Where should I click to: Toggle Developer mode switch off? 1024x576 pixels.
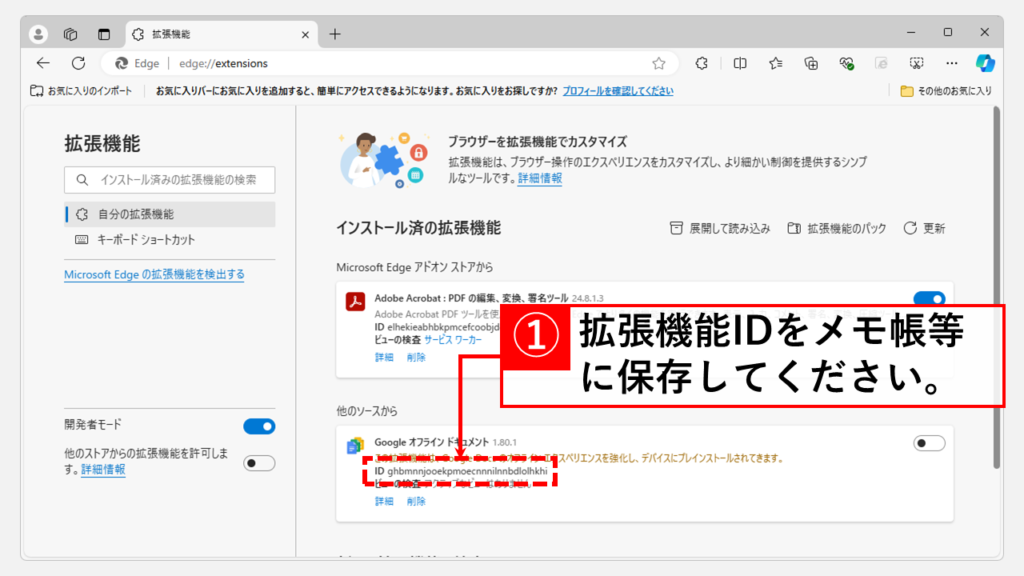(x=259, y=426)
